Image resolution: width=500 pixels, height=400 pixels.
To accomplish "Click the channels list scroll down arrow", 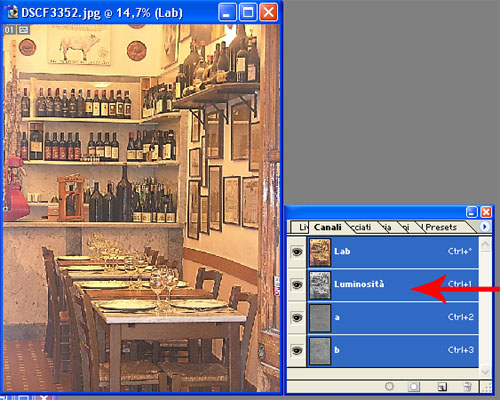I will [485, 371].
